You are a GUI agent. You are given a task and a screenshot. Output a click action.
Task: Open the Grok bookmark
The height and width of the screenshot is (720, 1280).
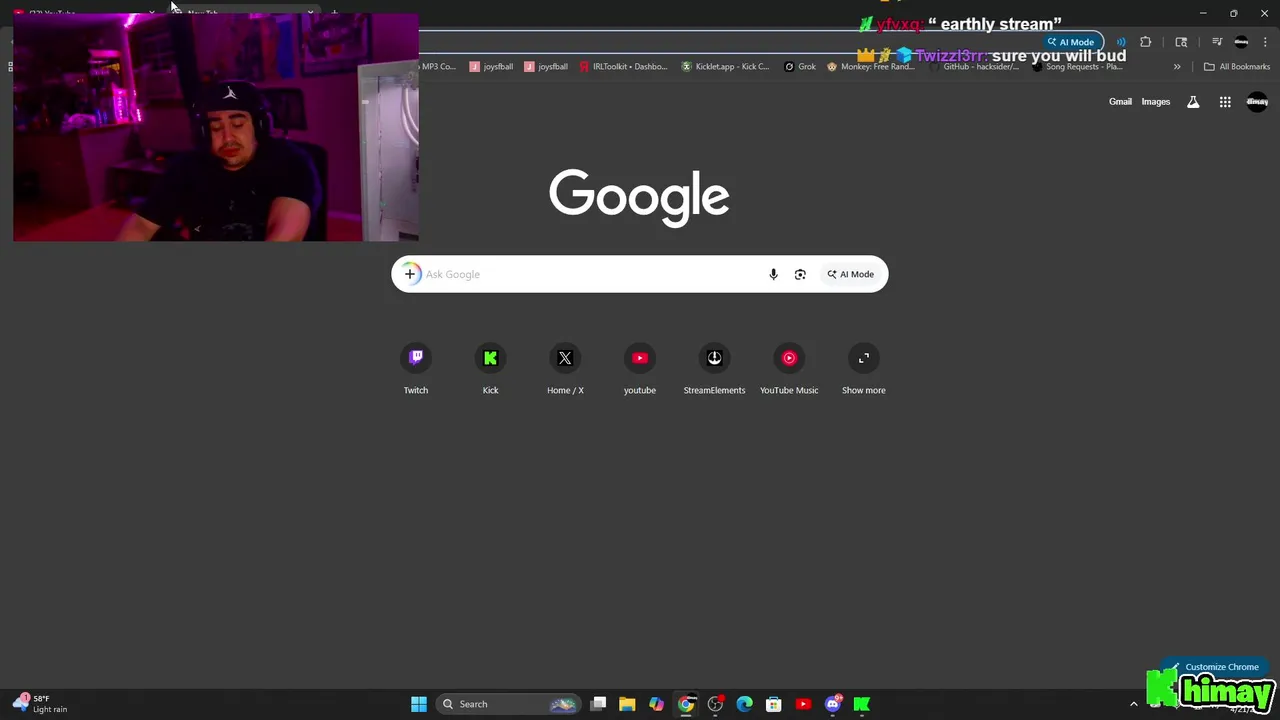click(800, 67)
